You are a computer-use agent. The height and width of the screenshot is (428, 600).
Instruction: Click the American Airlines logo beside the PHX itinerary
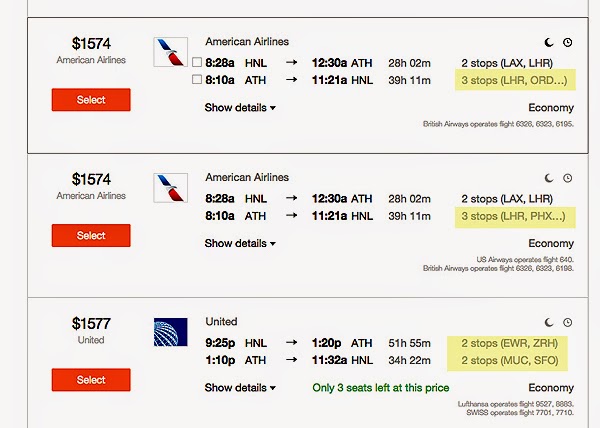(170, 190)
